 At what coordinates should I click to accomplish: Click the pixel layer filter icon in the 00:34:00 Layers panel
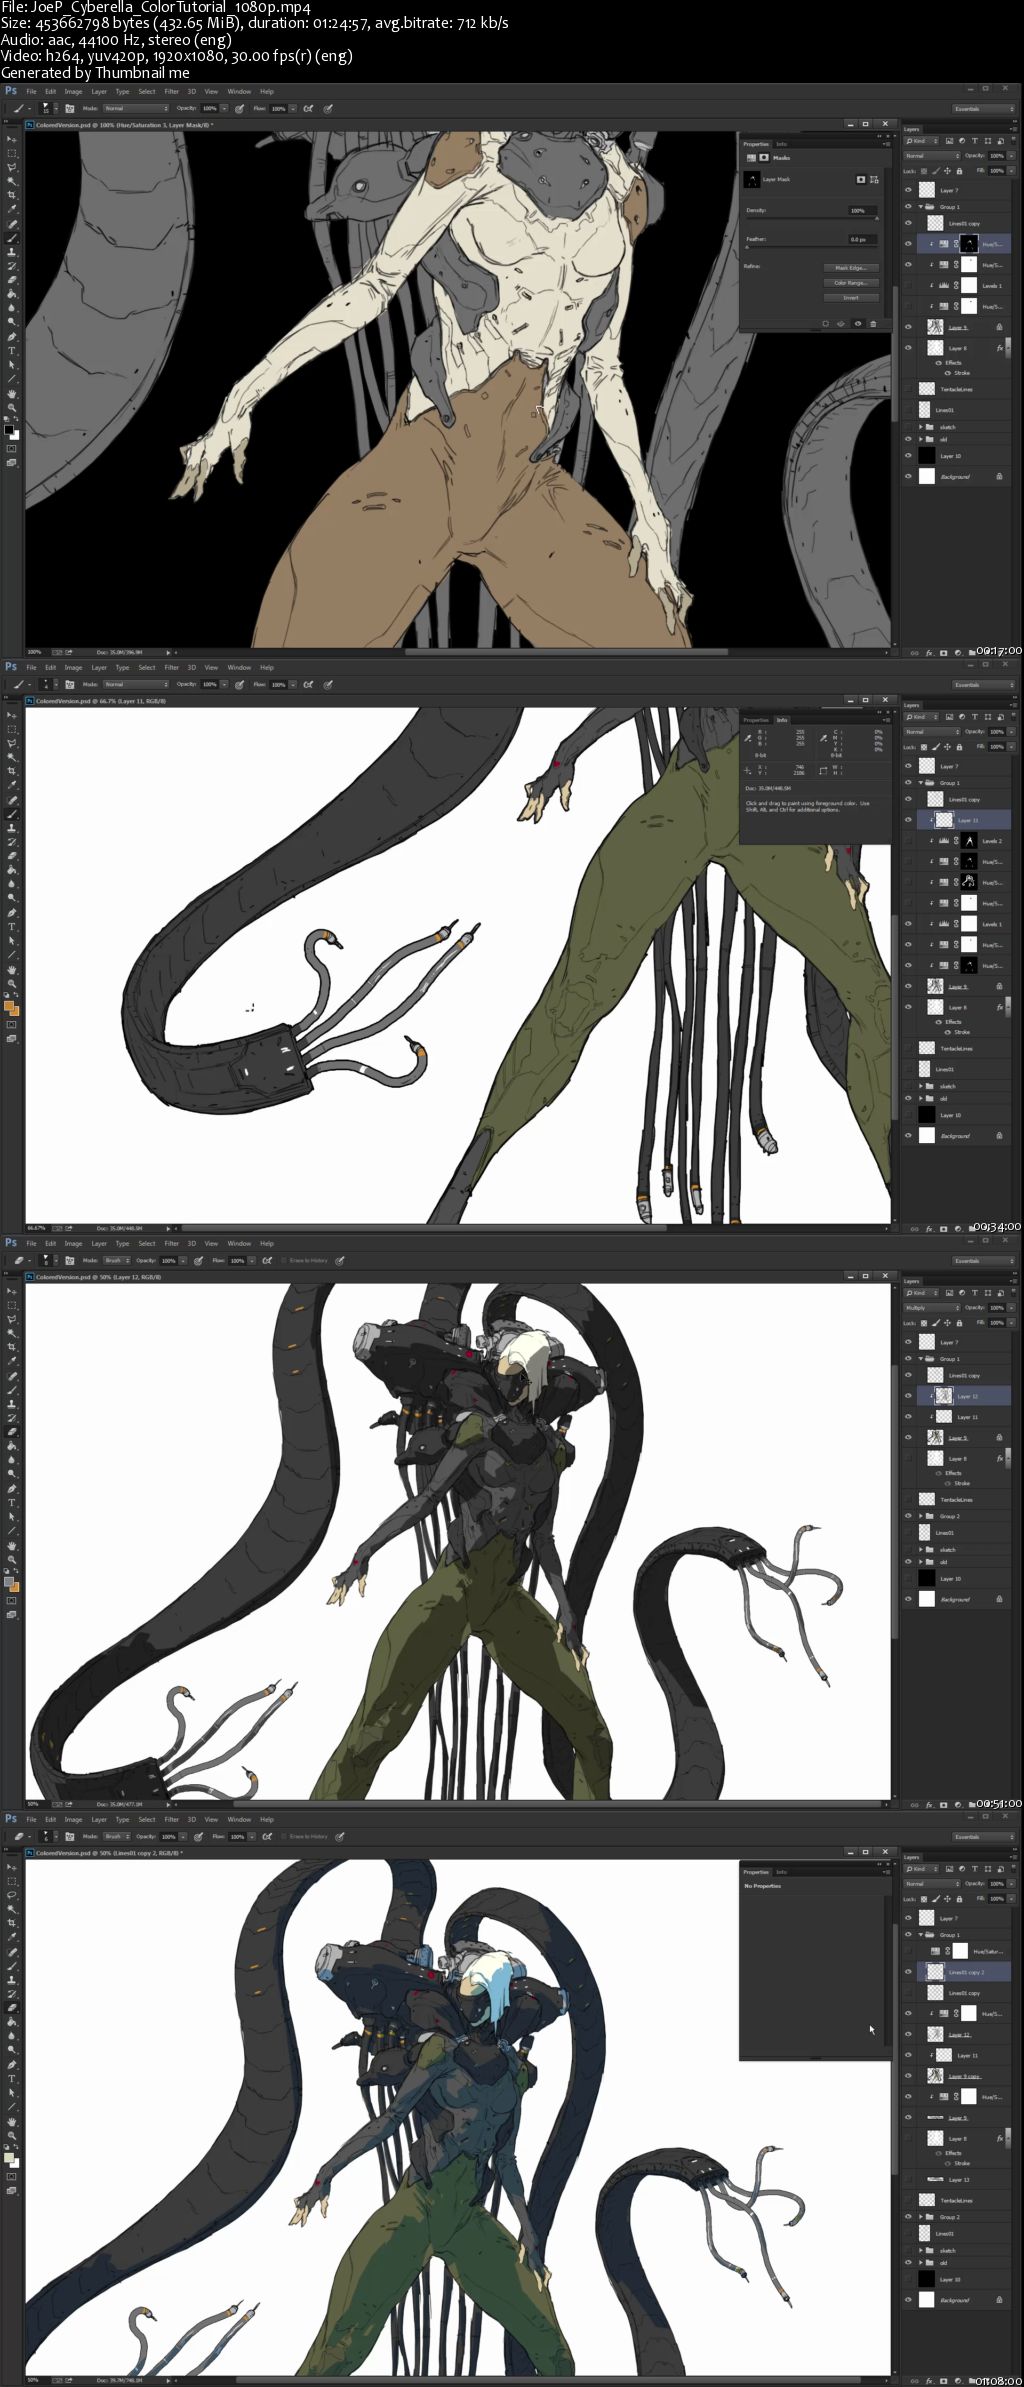[x=948, y=717]
